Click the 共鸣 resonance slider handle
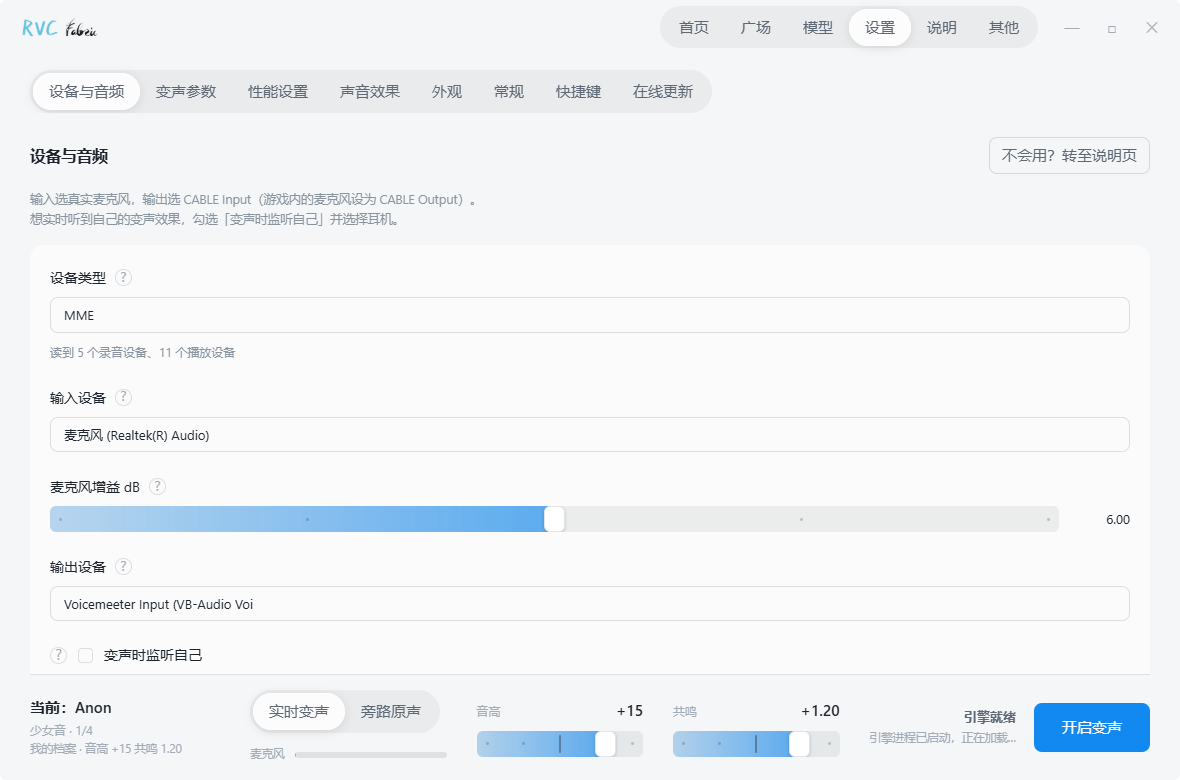Image resolution: width=1180 pixels, height=780 pixels. click(799, 744)
